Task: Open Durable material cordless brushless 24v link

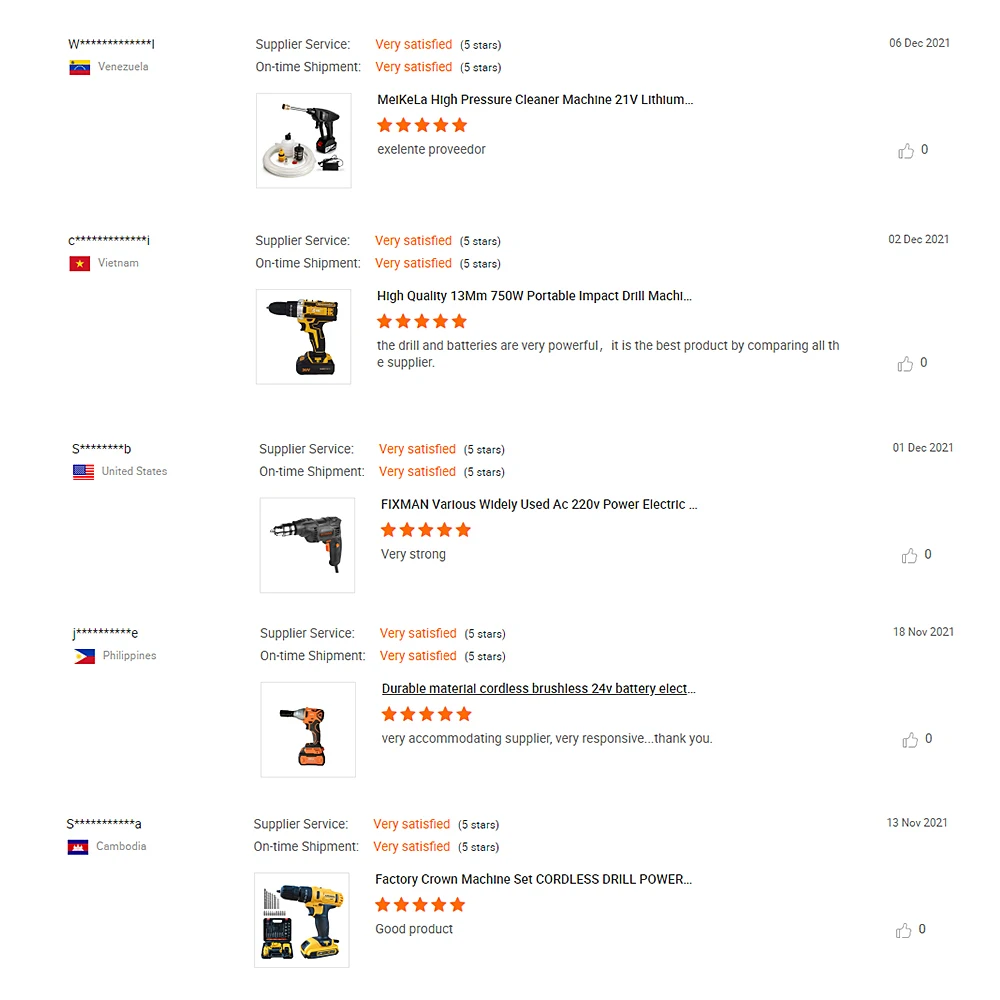Action: click(x=538, y=689)
